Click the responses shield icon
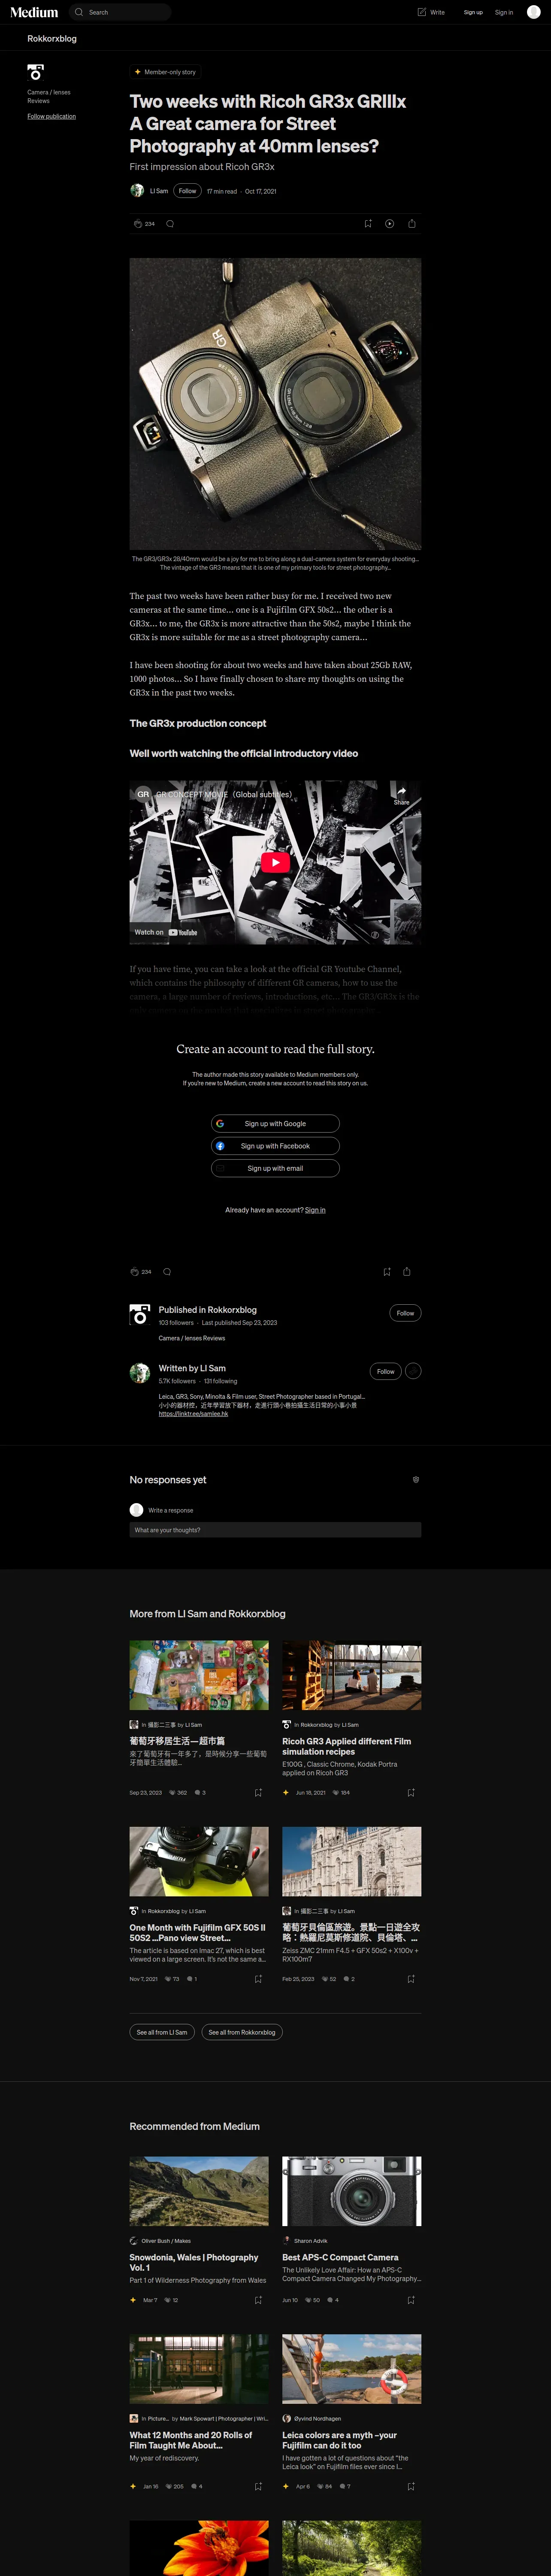 click(x=416, y=1479)
